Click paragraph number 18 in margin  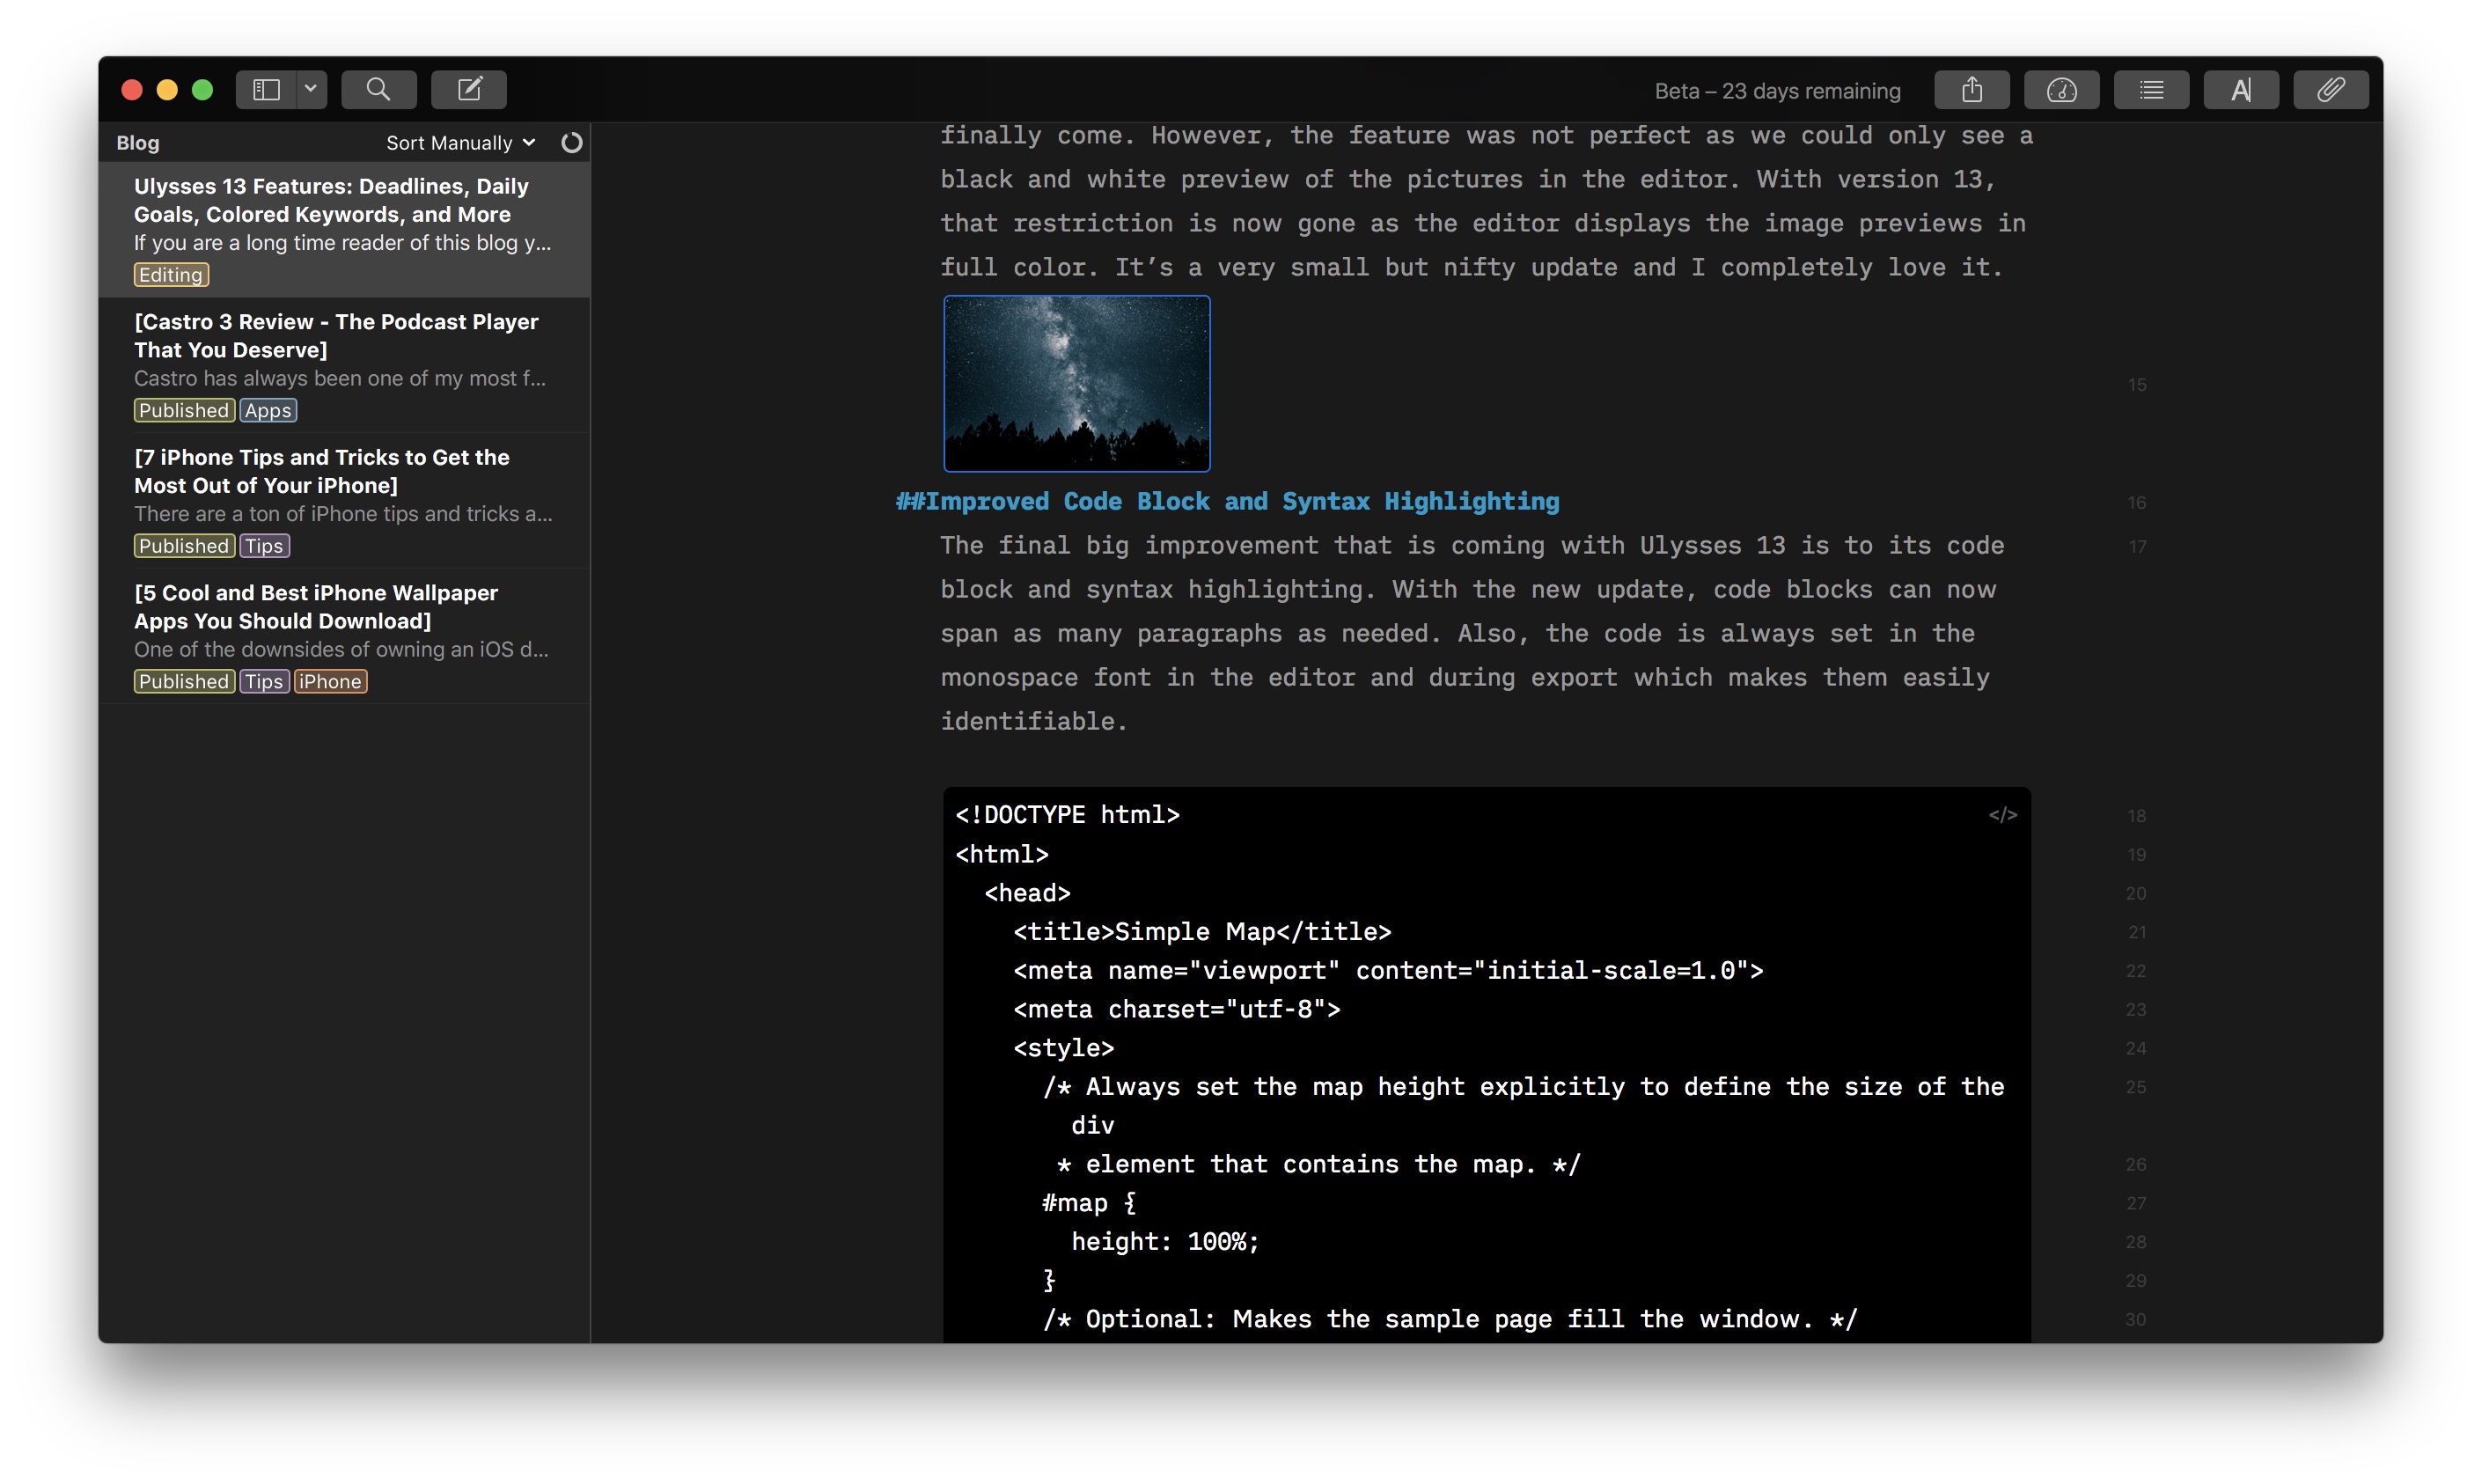[2136, 816]
